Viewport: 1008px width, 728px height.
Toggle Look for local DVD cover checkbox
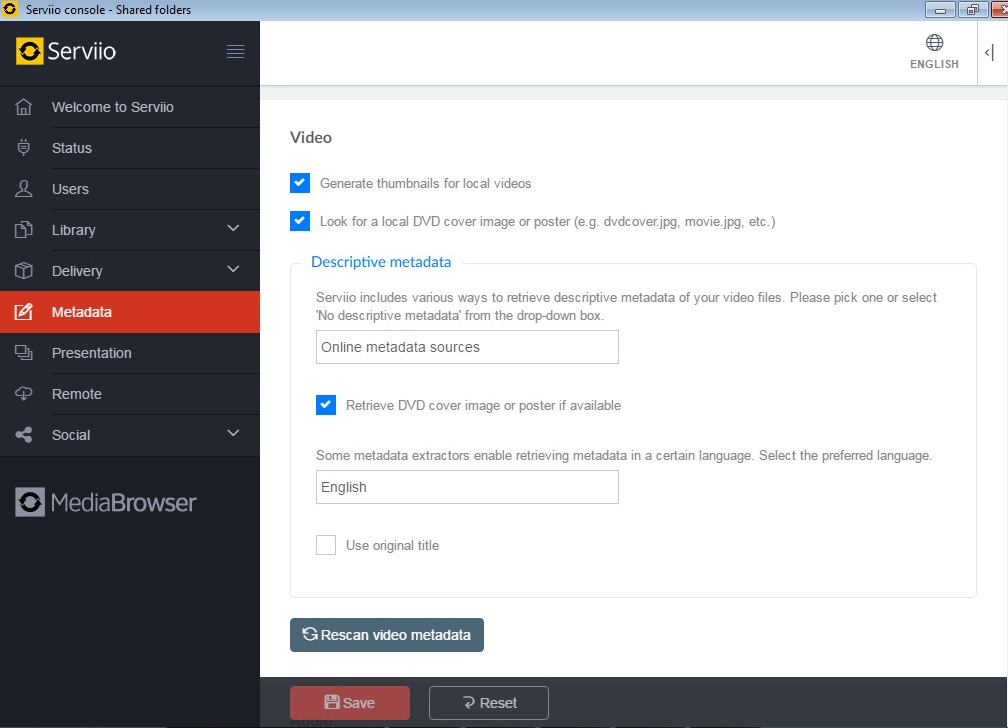tap(300, 221)
